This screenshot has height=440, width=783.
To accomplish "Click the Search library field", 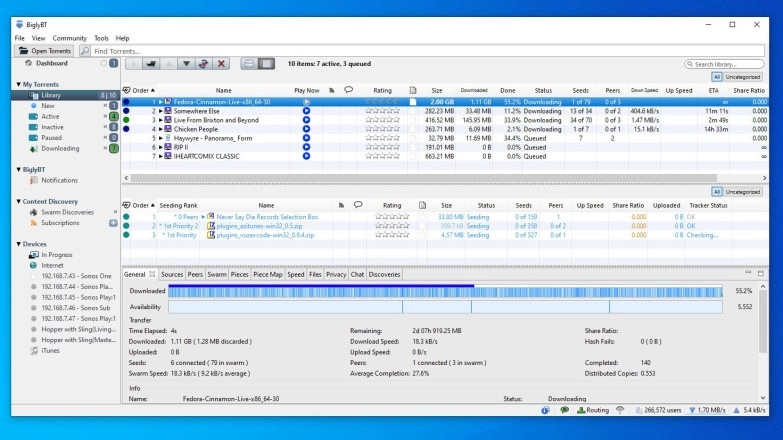I will (724, 64).
